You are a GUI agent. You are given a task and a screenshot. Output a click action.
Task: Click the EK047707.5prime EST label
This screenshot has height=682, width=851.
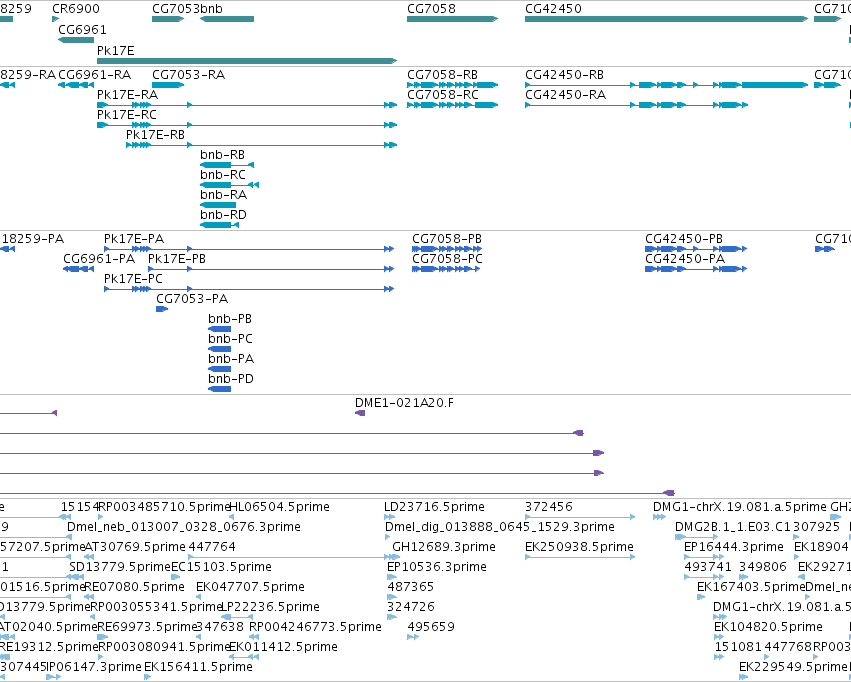[250, 587]
